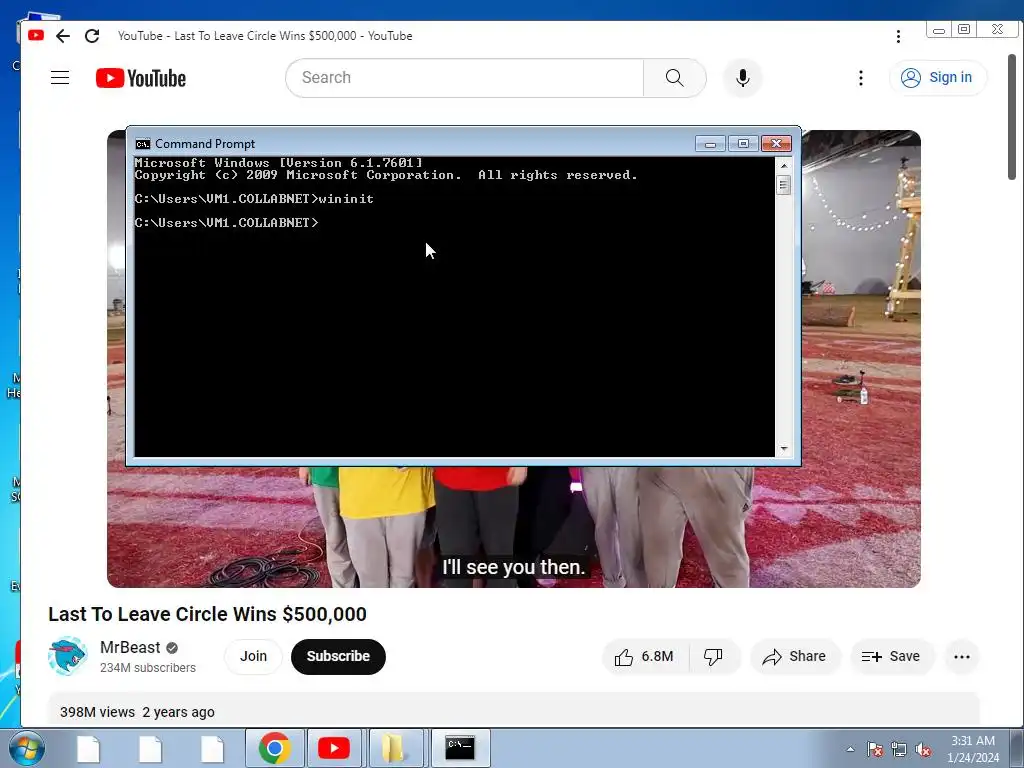This screenshot has height=768, width=1024.
Task: Open the YouTube hamburger guide menu
Action: [60, 78]
